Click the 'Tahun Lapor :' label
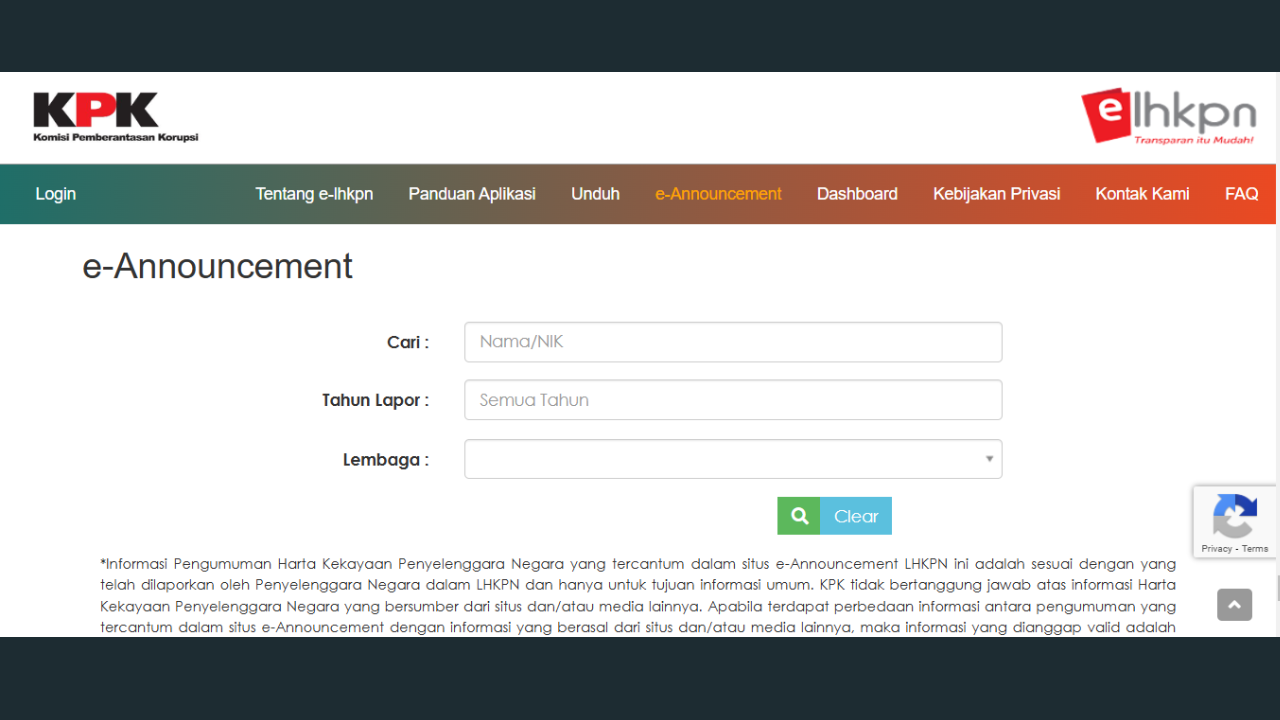 tap(375, 400)
